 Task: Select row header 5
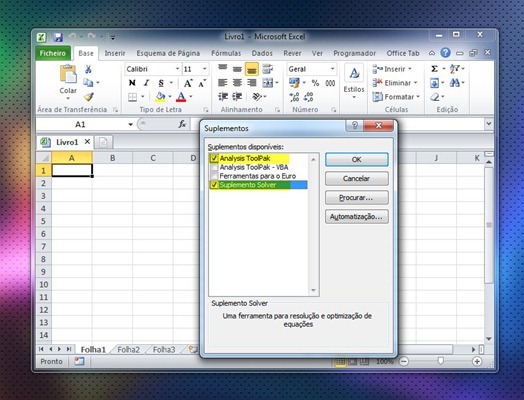tap(43, 221)
